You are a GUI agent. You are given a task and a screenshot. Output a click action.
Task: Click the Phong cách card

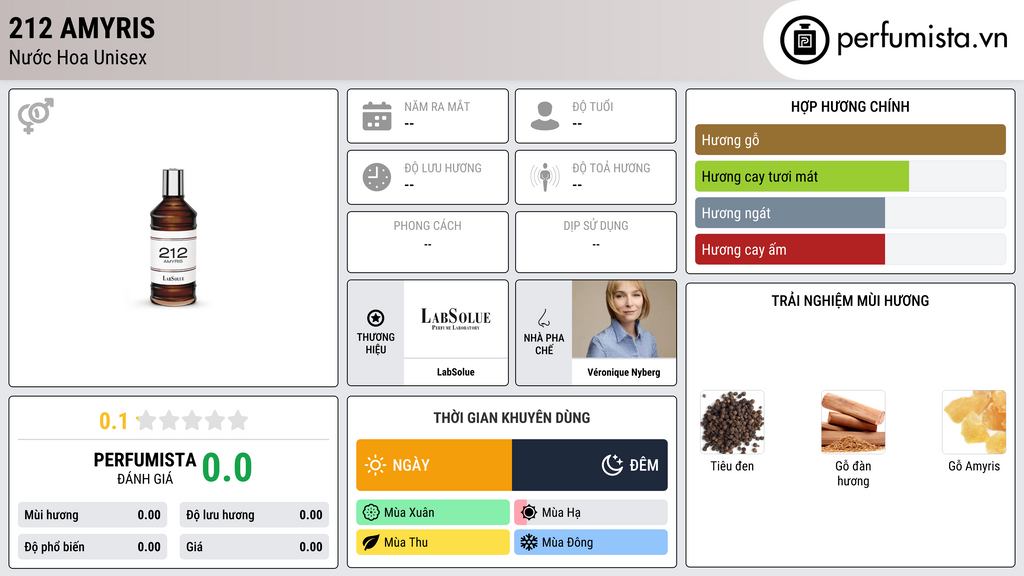coord(428,242)
